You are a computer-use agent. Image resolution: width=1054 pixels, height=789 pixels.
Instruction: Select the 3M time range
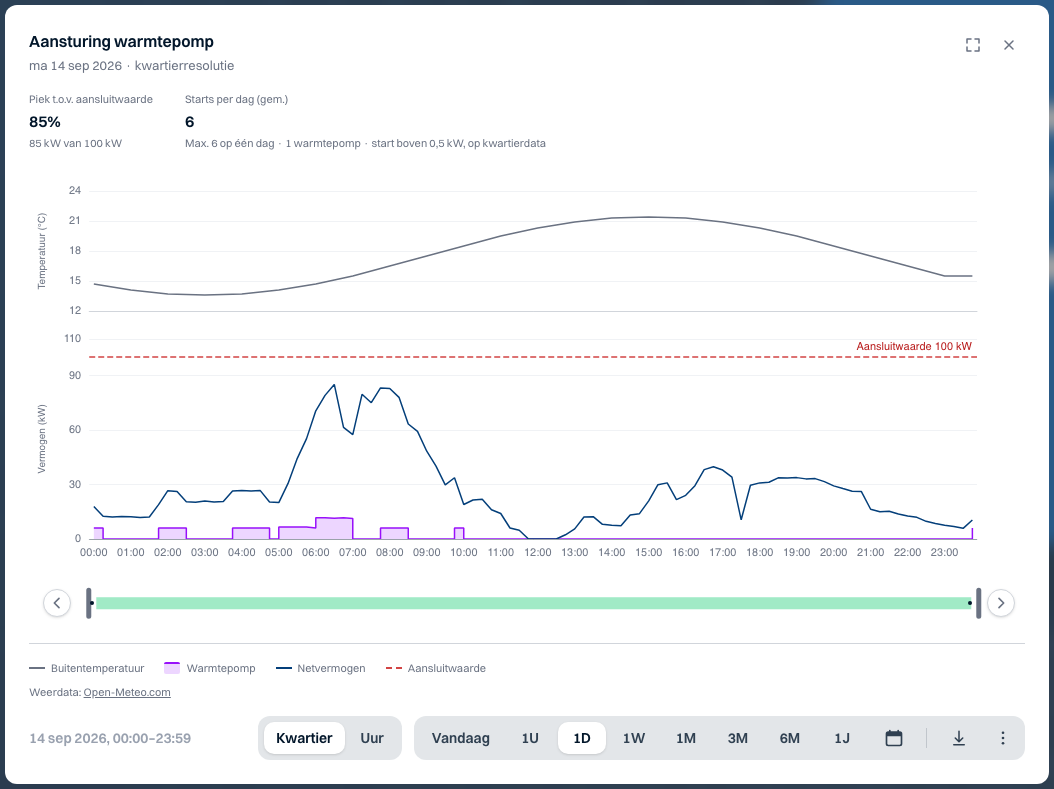click(737, 738)
